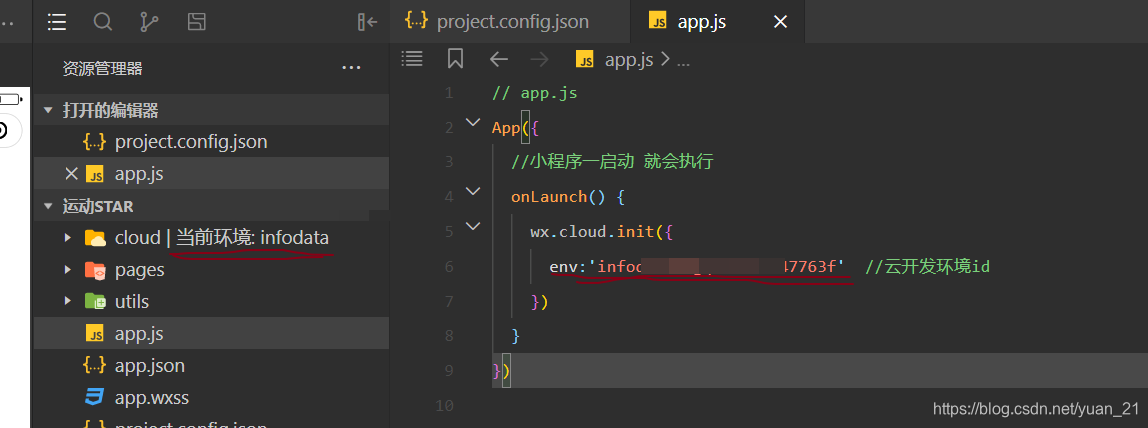Expand the cloud folder arrow

(67, 238)
